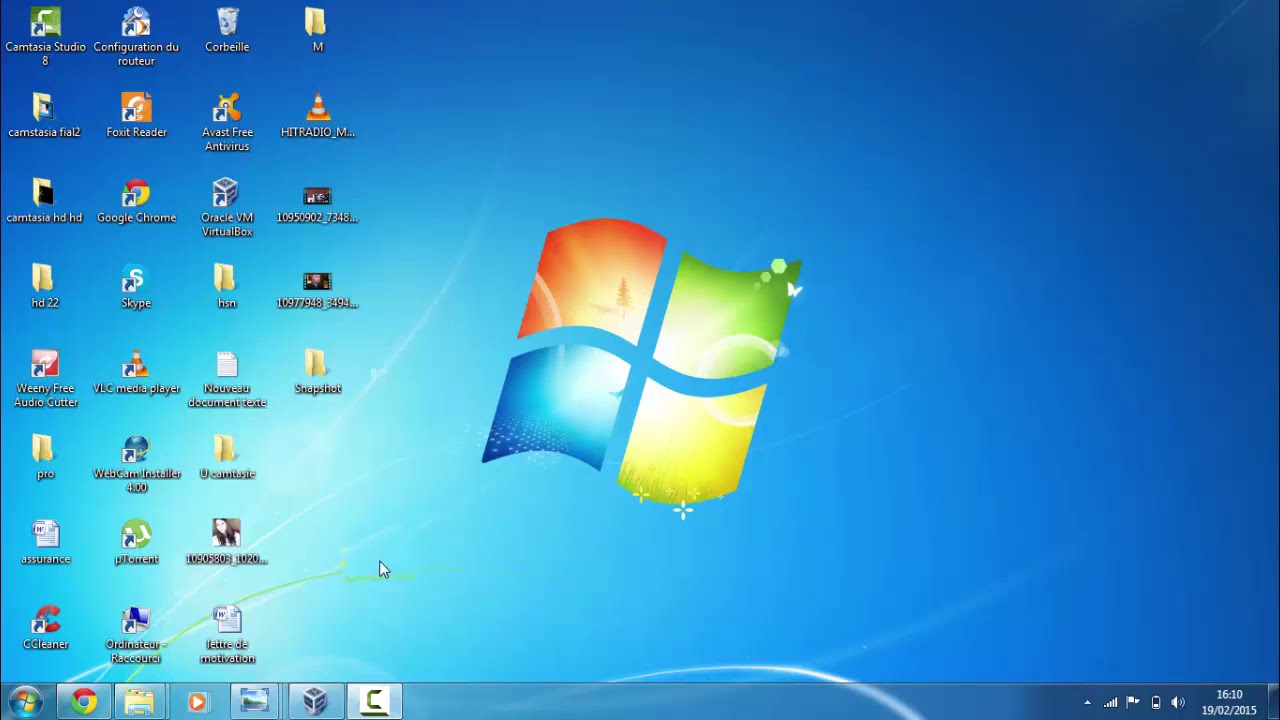Open the assurance Word document
The image size is (1280, 720).
click(45, 542)
